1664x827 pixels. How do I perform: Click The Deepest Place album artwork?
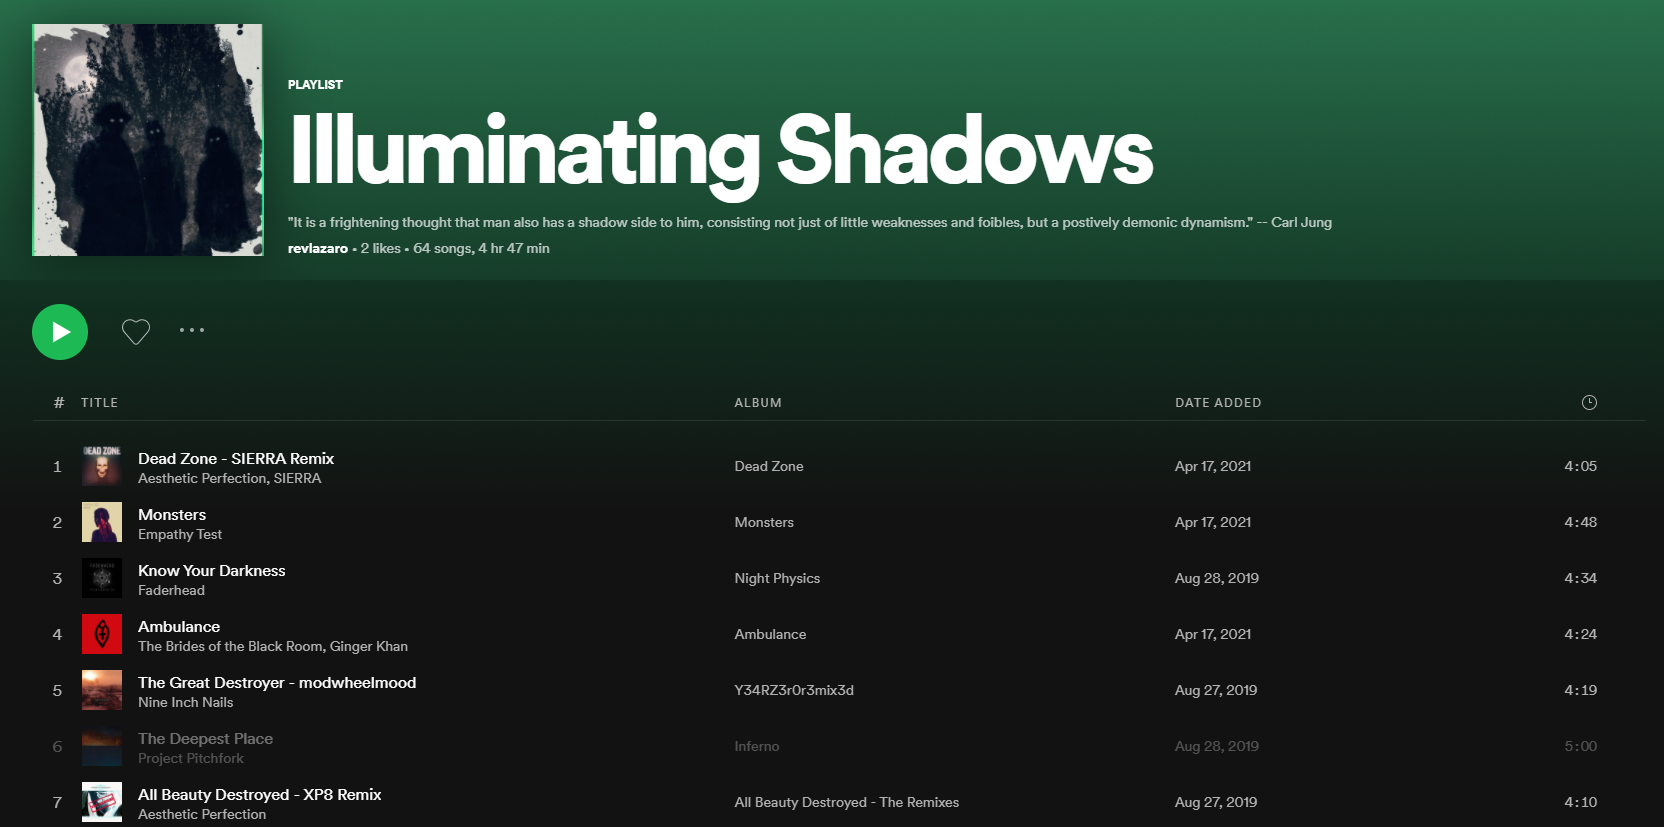point(102,746)
